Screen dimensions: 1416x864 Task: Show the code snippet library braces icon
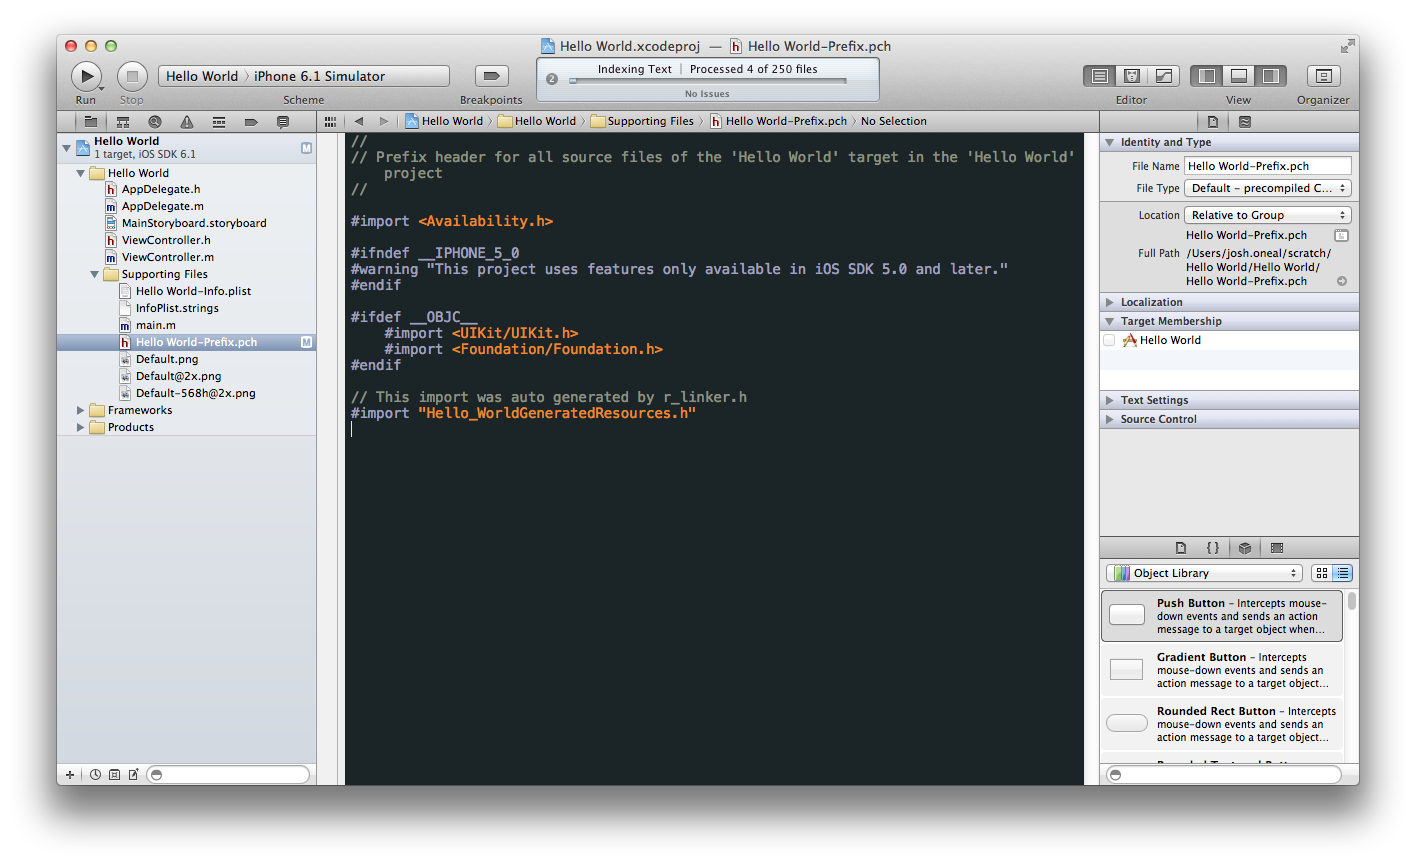point(1212,548)
